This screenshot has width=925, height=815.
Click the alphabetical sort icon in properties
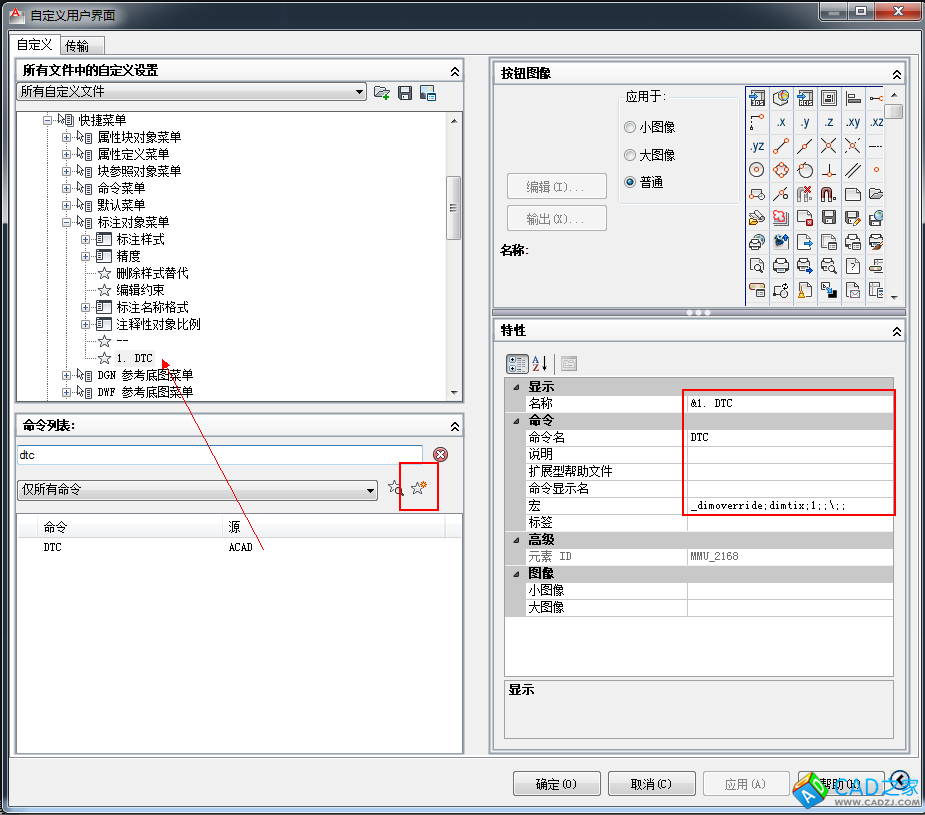[x=541, y=364]
